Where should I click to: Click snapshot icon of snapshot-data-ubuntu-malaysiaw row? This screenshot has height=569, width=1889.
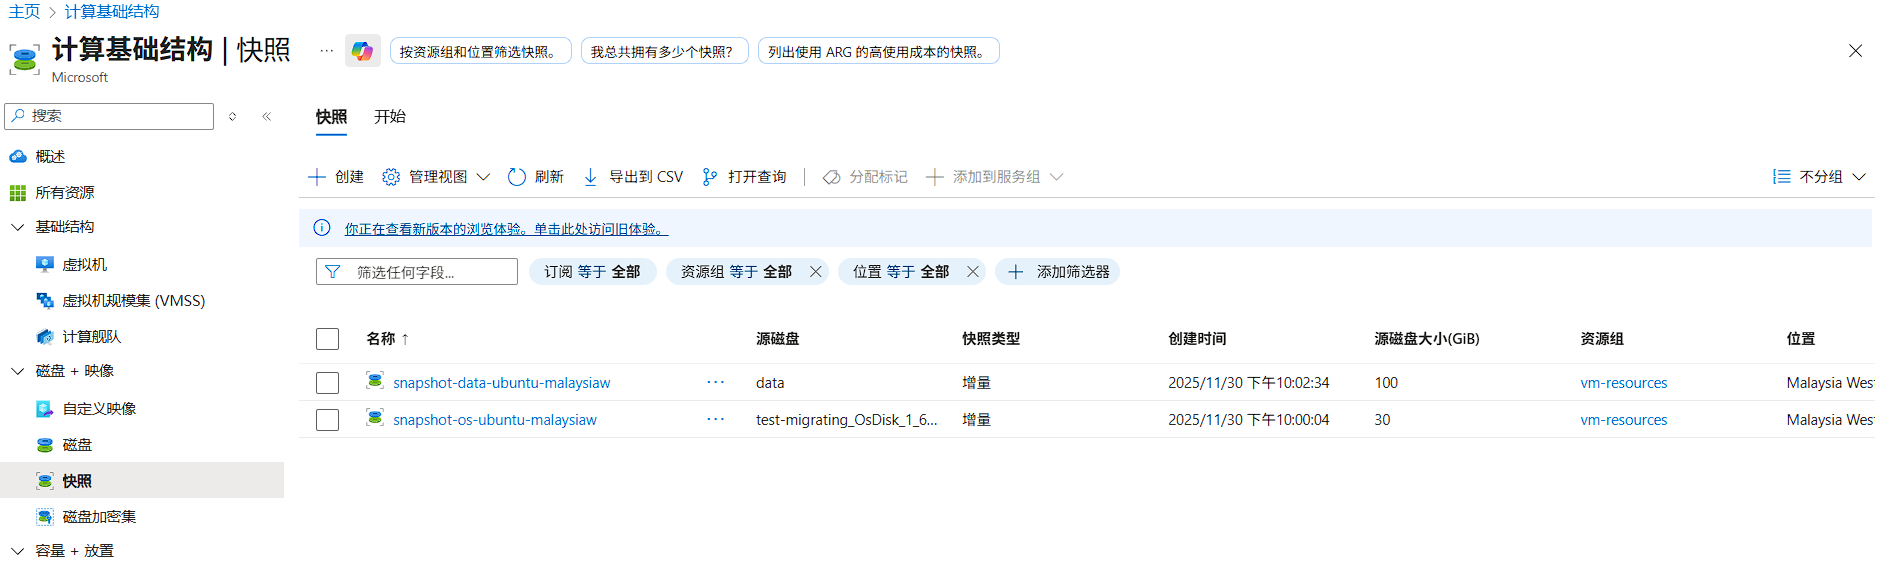click(x=375, y=380)
